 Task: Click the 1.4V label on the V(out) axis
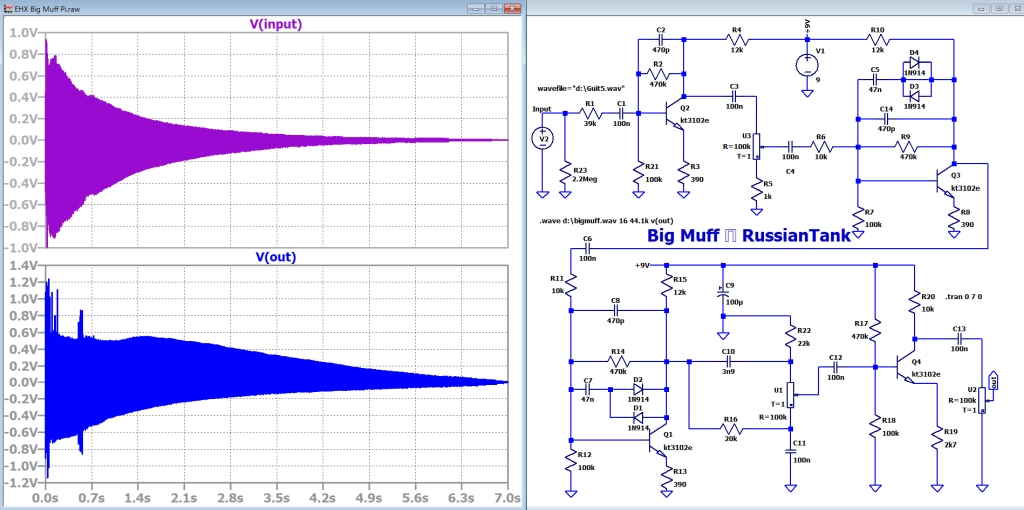coord(24,265)
